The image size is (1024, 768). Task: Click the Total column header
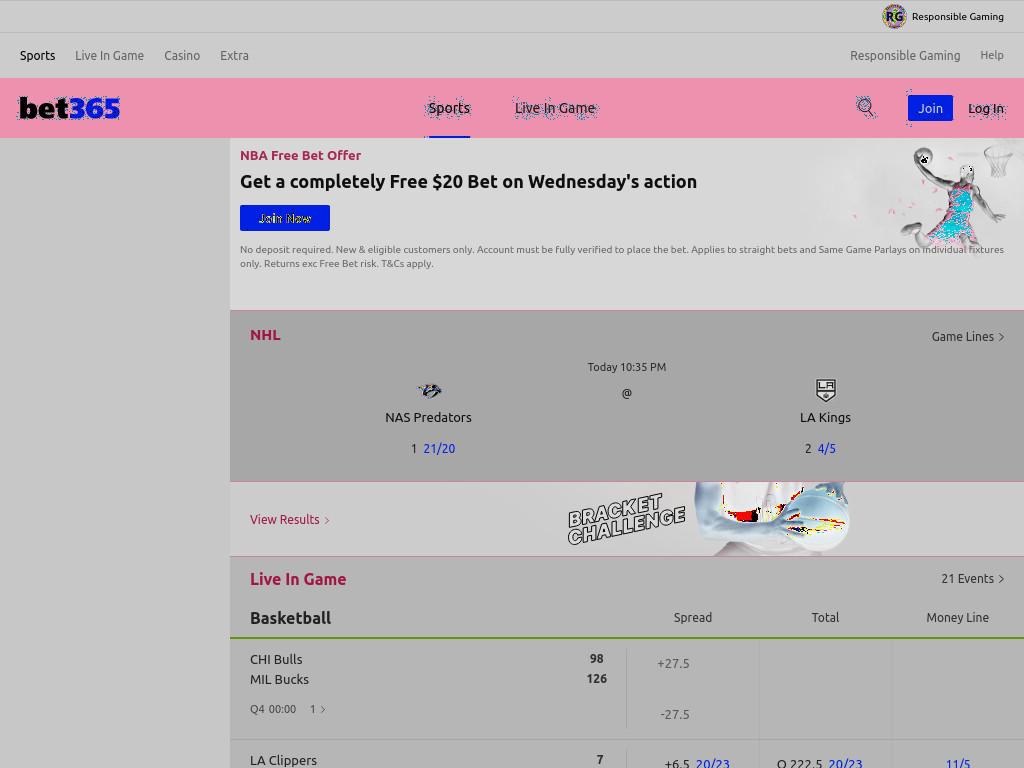click(x=825, y=617)
